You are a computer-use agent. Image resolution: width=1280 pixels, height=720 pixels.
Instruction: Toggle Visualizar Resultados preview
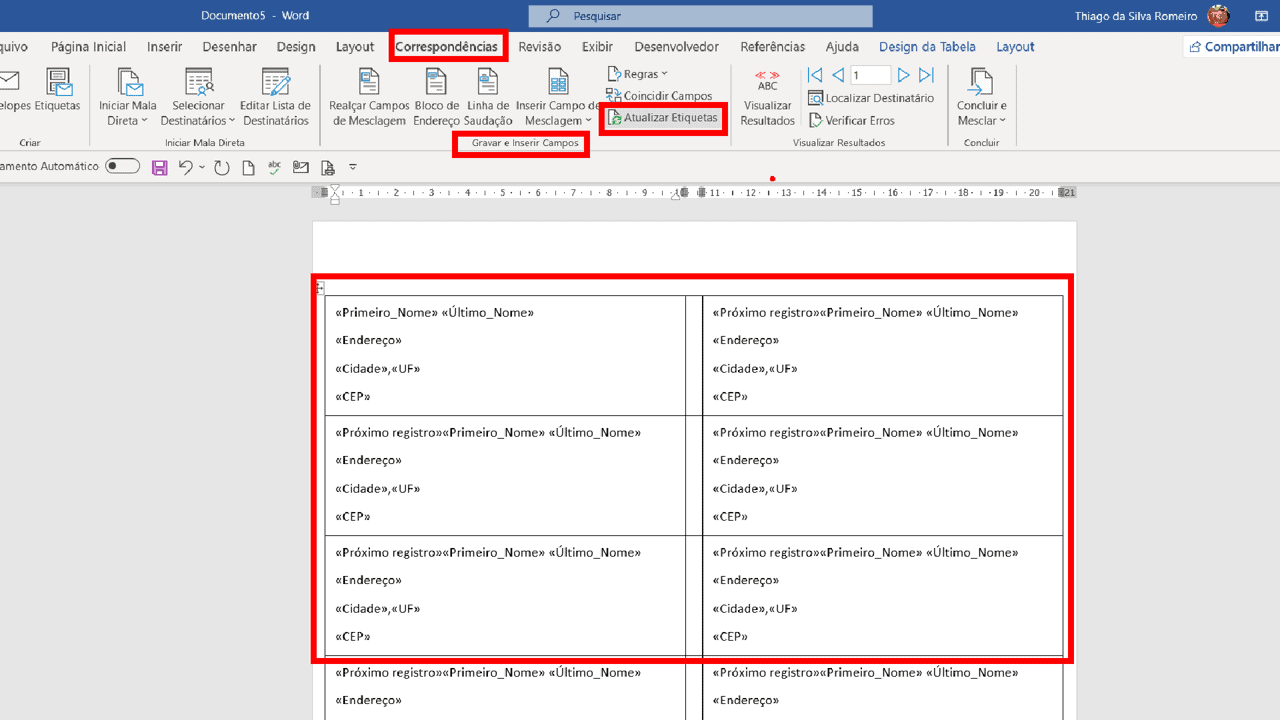tap(767, 97)
